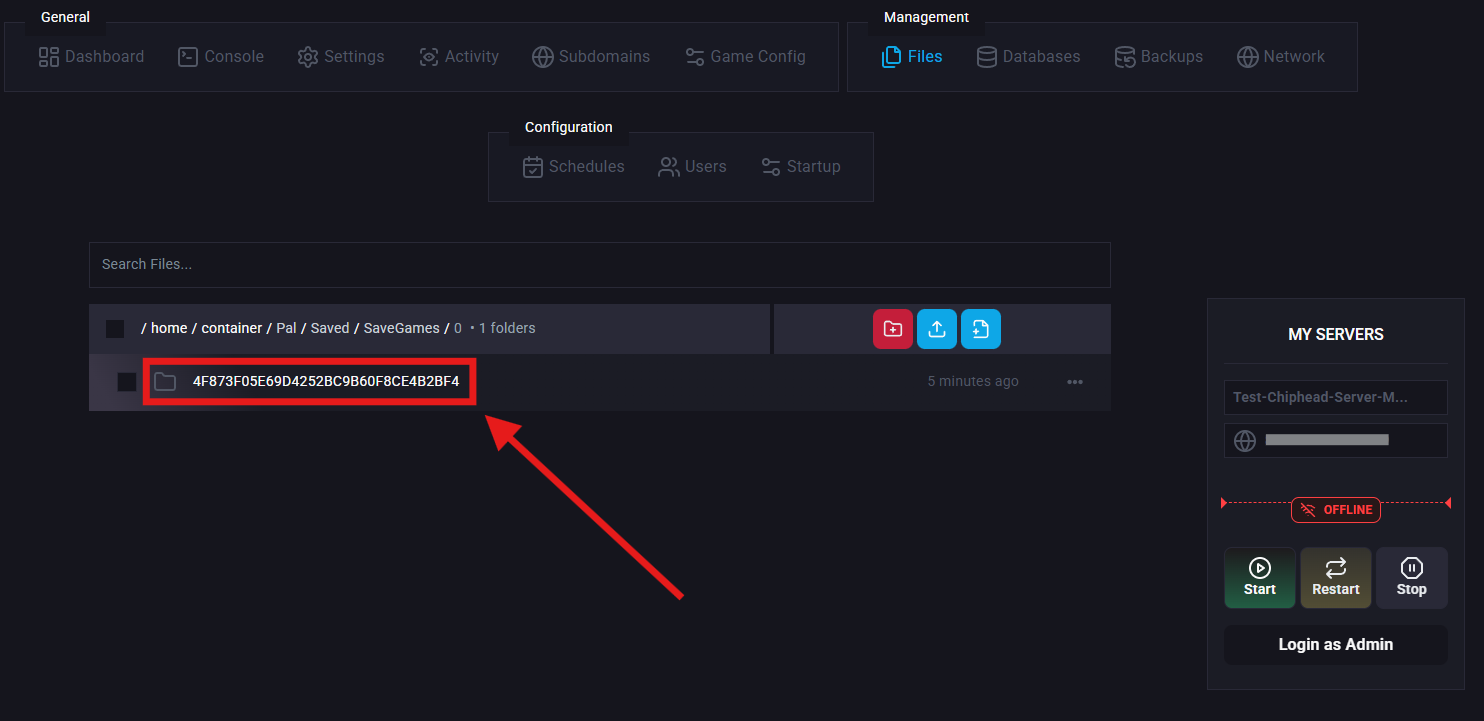1484x721 pixels.
Task: Open the Schedules page
Action: [574, 167]
